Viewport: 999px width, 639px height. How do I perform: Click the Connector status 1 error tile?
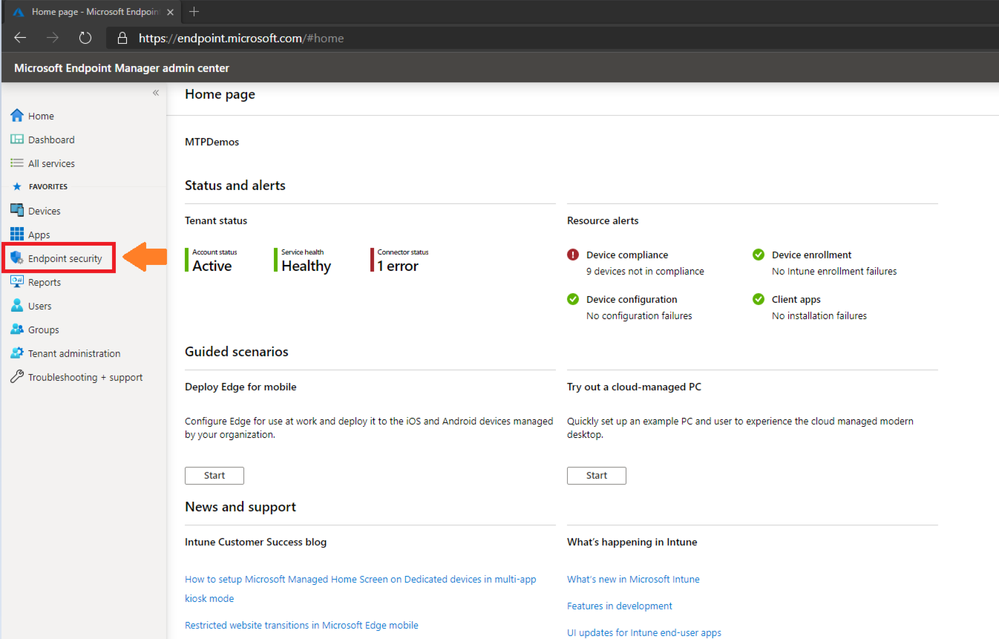click(399, 261)
